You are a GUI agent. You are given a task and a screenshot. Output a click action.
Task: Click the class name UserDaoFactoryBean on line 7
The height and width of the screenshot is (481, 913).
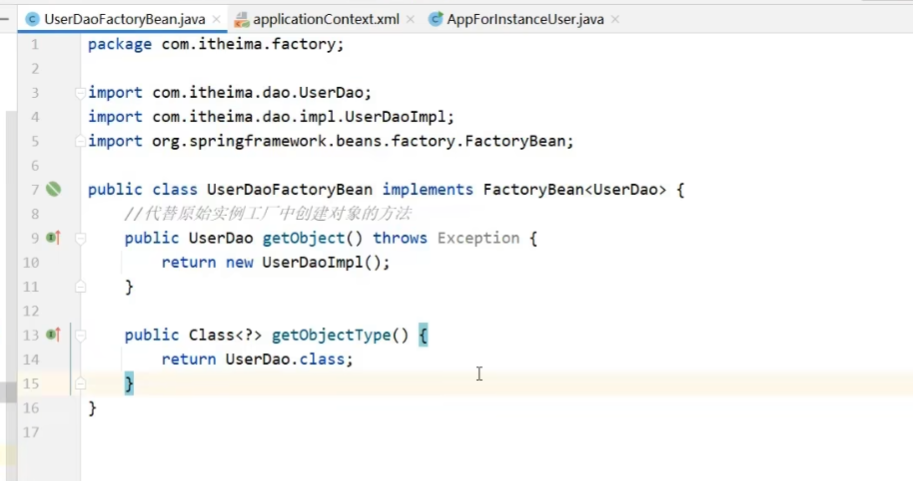[289, 189]
